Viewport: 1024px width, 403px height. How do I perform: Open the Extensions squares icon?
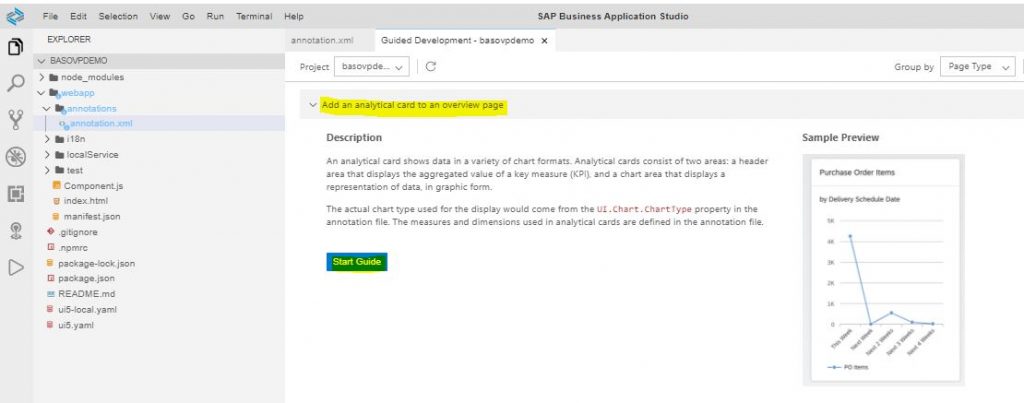[x=16, y=194]
